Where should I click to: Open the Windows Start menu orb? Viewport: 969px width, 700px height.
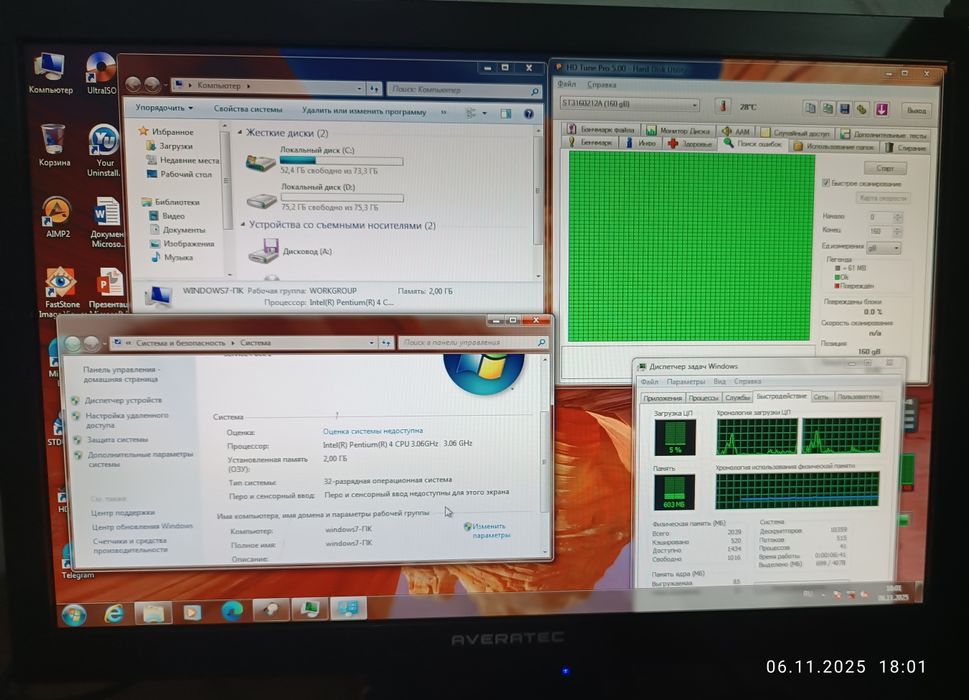pyautogui.click(x=74, y=615)
